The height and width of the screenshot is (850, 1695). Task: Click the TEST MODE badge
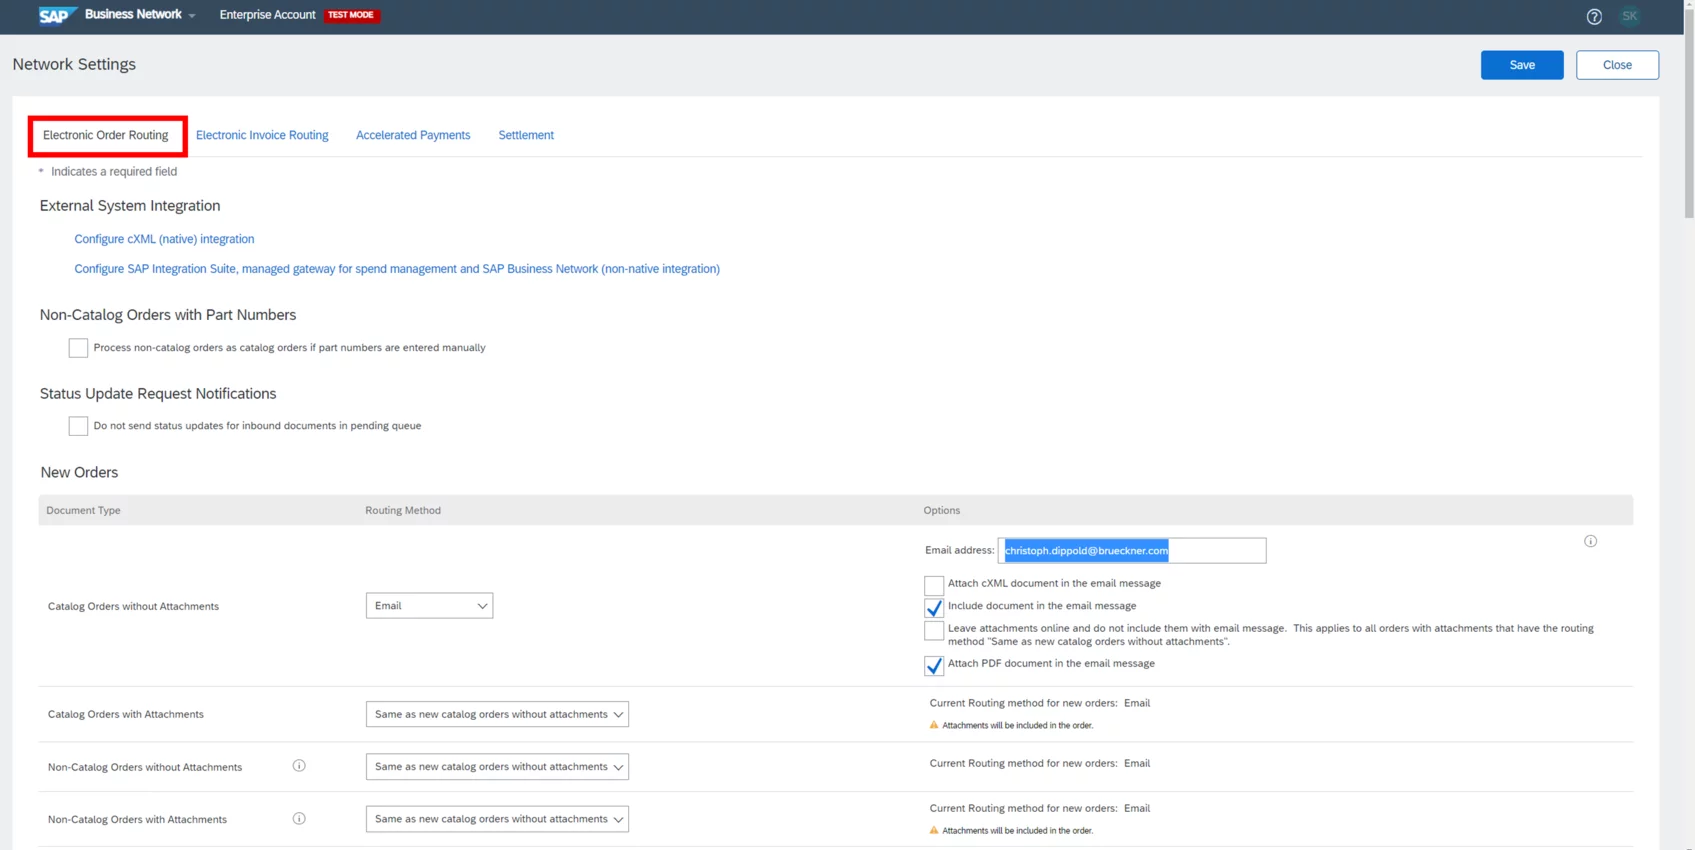[x=351, y=15]
